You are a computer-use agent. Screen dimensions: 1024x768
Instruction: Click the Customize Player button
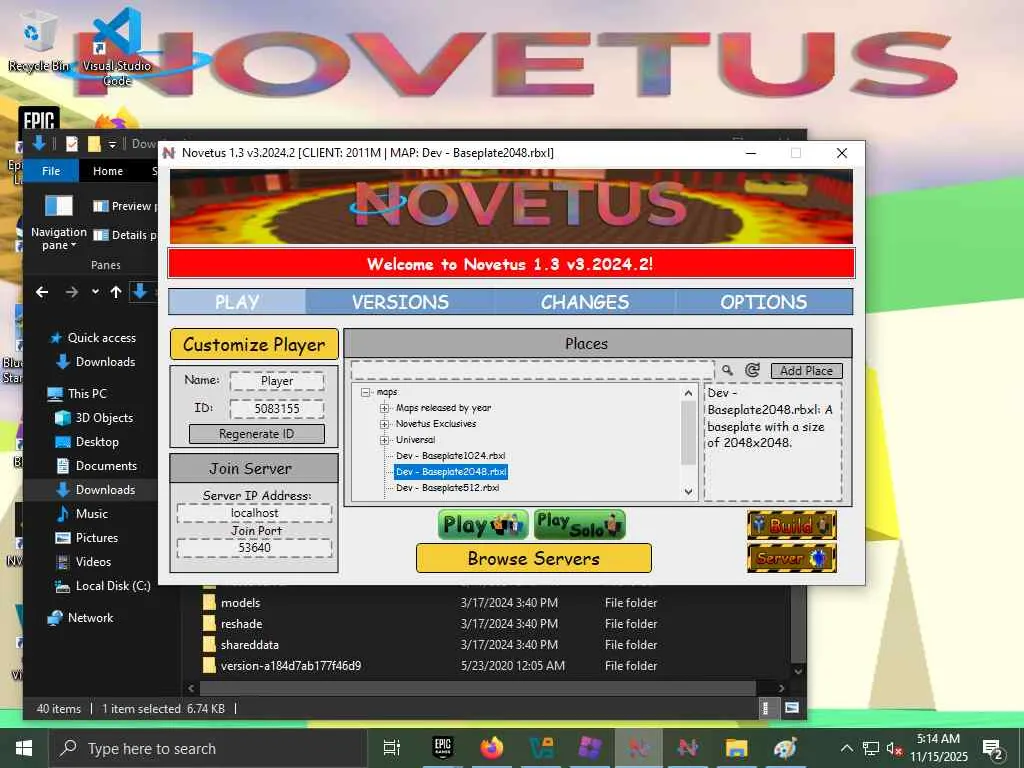click(x=254, y=344)
